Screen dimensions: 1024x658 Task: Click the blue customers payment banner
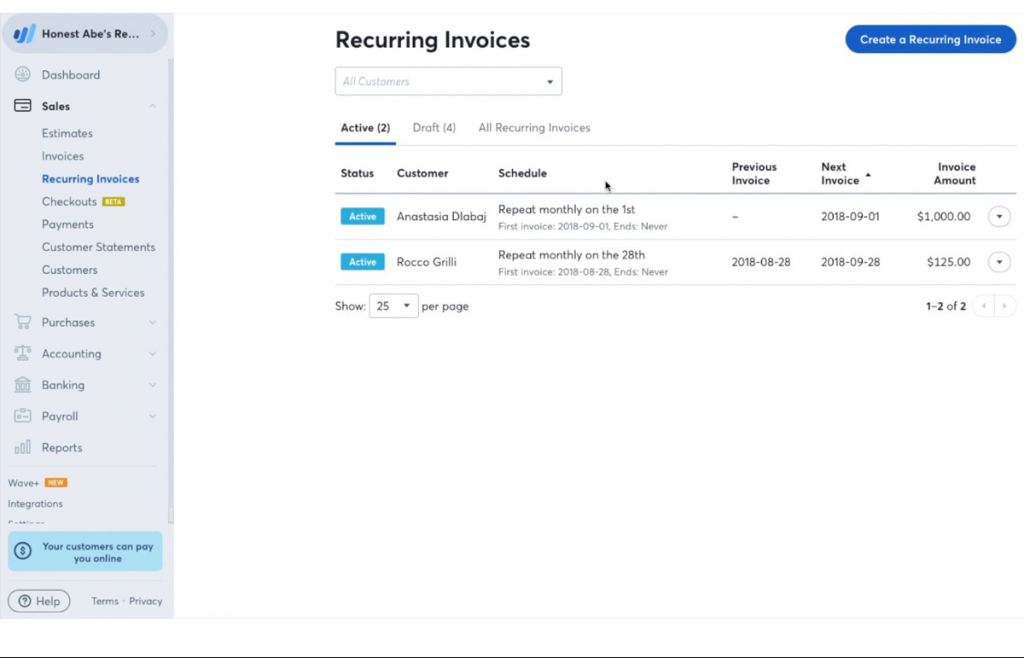point(85,550)
